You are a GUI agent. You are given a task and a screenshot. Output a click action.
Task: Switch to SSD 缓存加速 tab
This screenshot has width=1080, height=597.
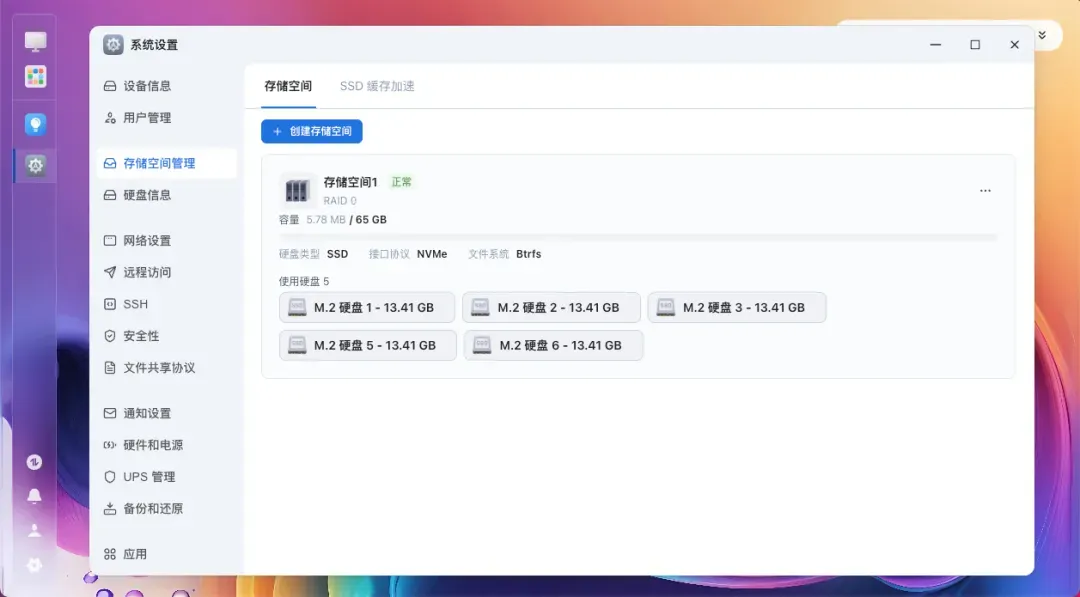[377, 87]
